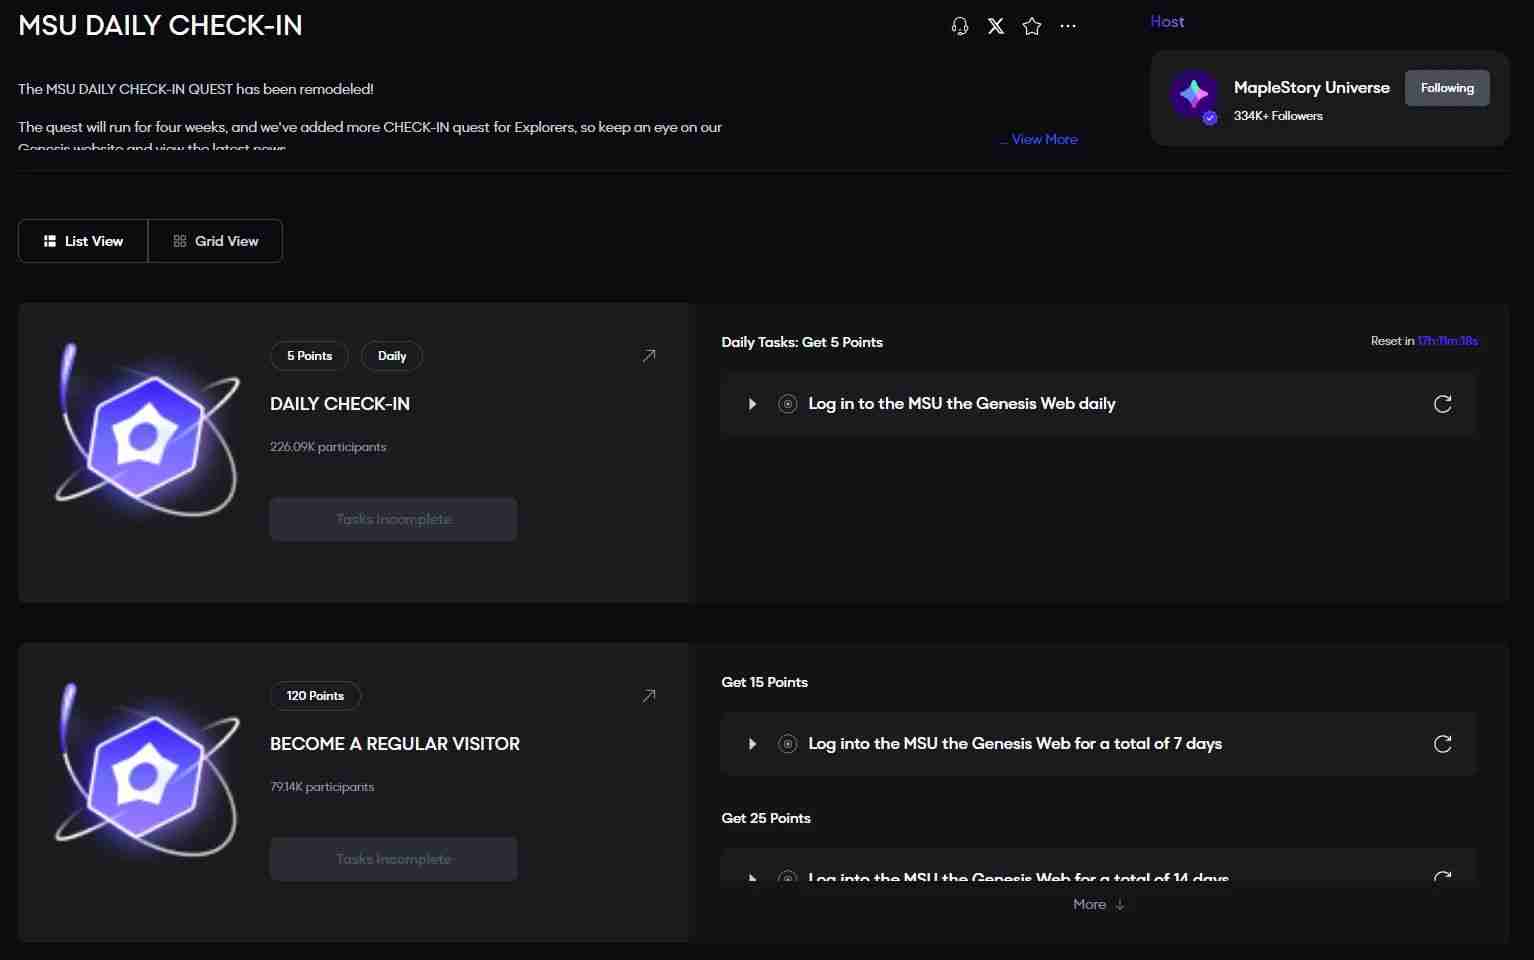The height and width of the screenshot is (960, 1534).
Task: Switch to Grid View
Action: point(215,241)
